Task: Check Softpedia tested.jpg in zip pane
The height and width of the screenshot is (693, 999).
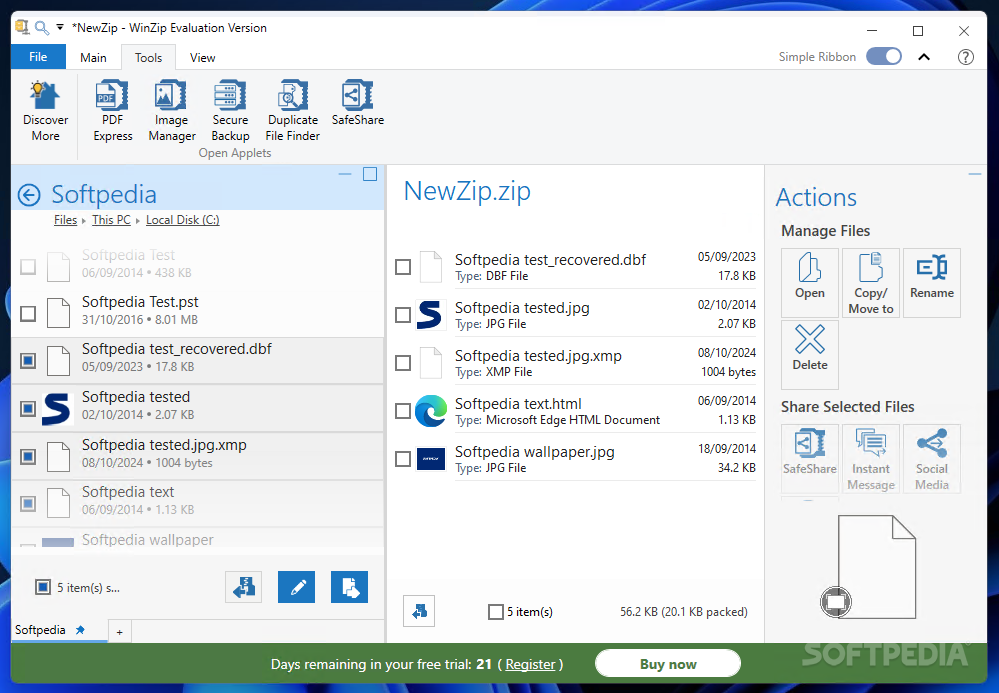Action: pyautogui.click(x=403, y=315)
